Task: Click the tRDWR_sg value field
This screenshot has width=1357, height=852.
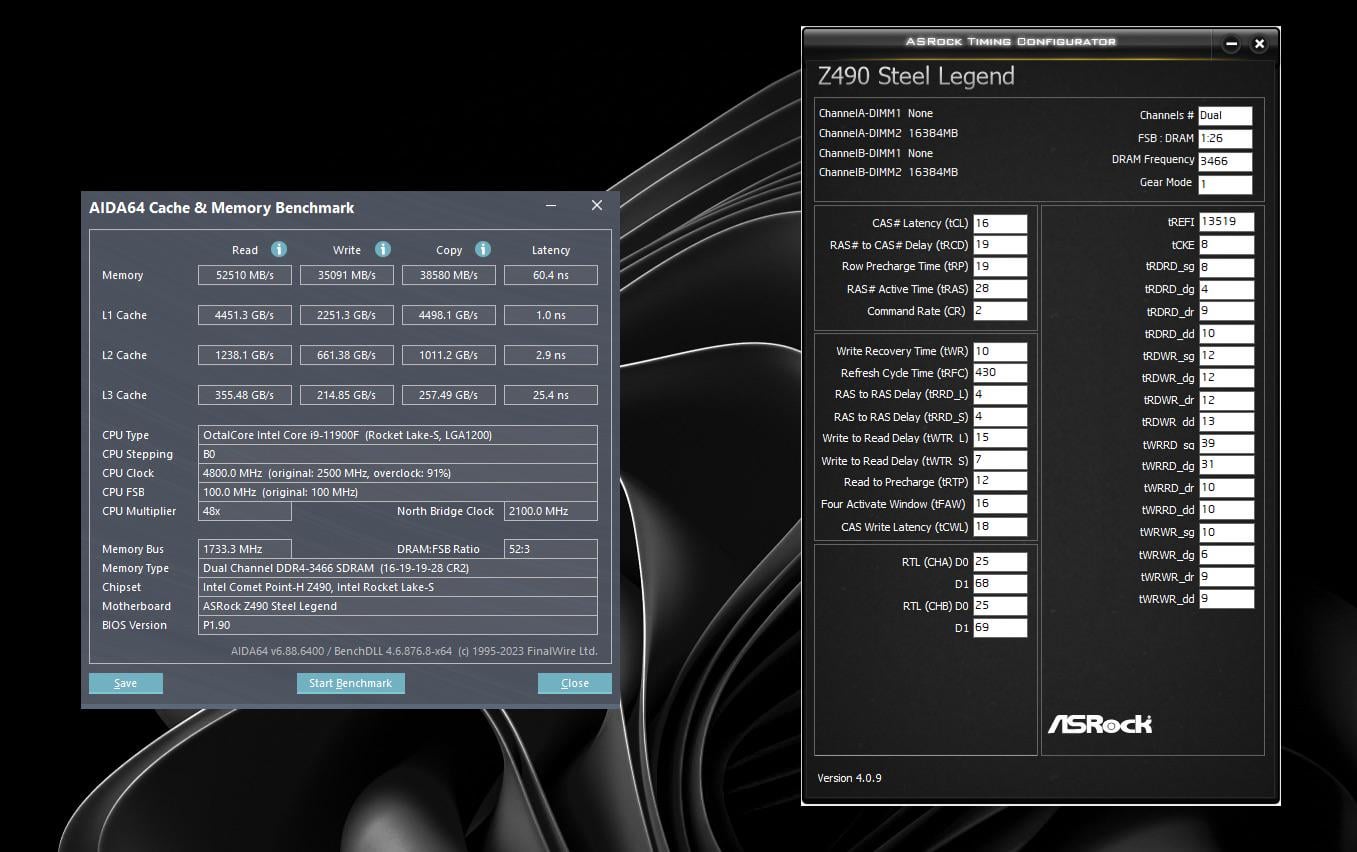Action: click(1226, 356)
